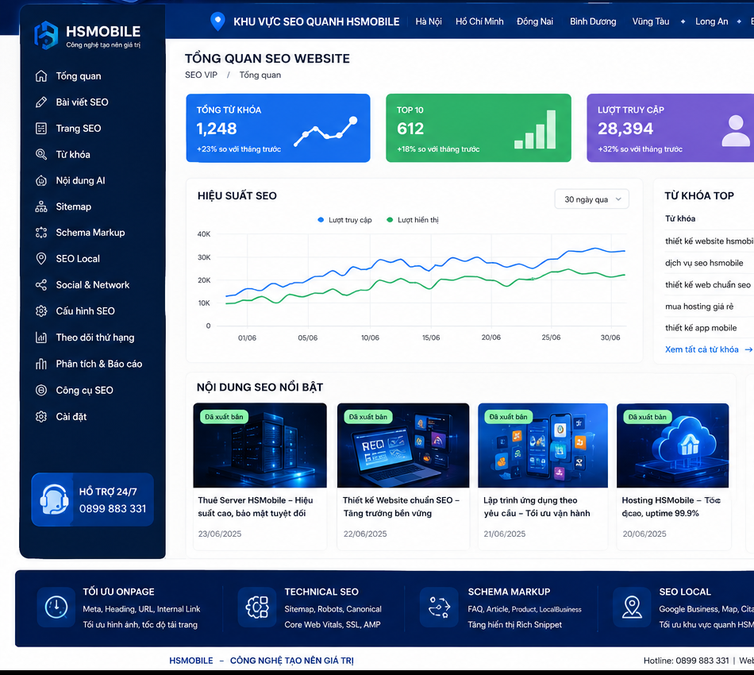Click keyword 'dịch vụ seo hsmobile'
The width and height of the screenshot is (754, 675).
[x=704, y=263]
